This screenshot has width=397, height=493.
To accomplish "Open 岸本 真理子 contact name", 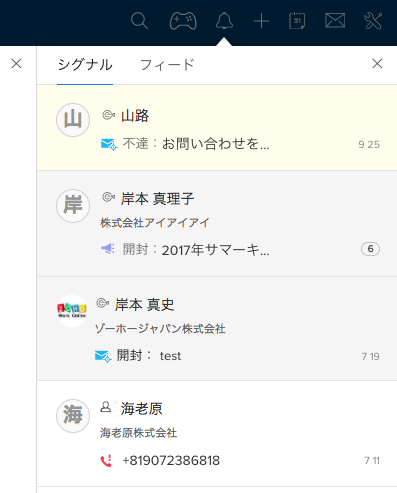I will (157, 199).
